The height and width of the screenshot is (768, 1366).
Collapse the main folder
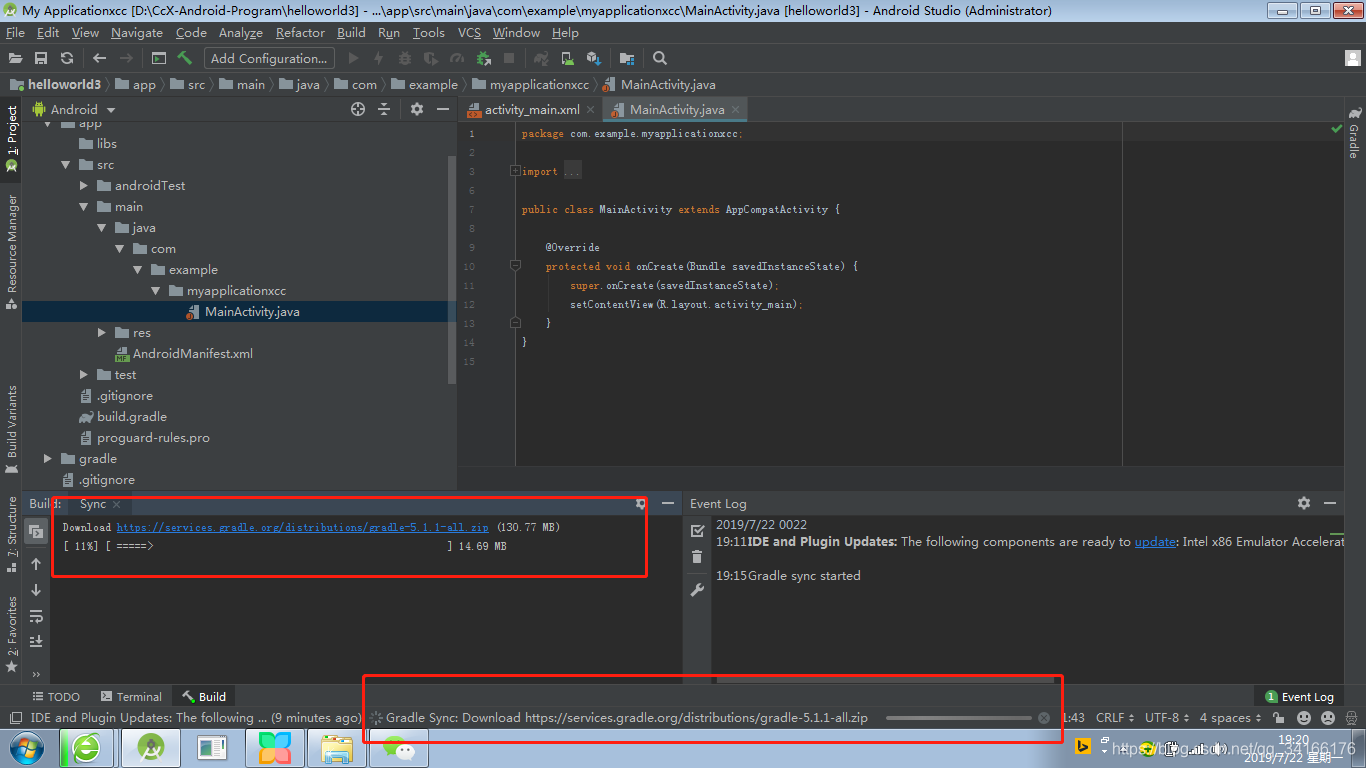click(x=84, y=207)
